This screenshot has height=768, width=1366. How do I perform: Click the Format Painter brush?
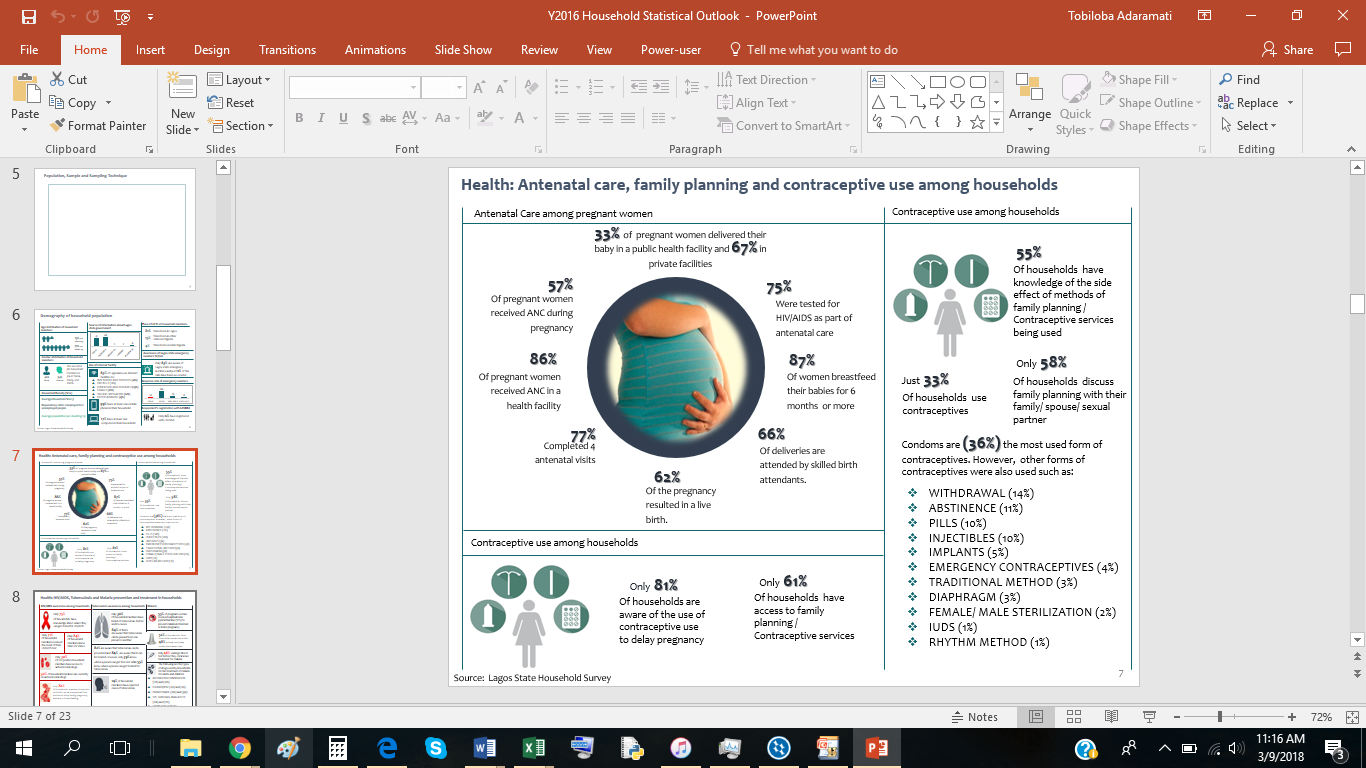98,125
